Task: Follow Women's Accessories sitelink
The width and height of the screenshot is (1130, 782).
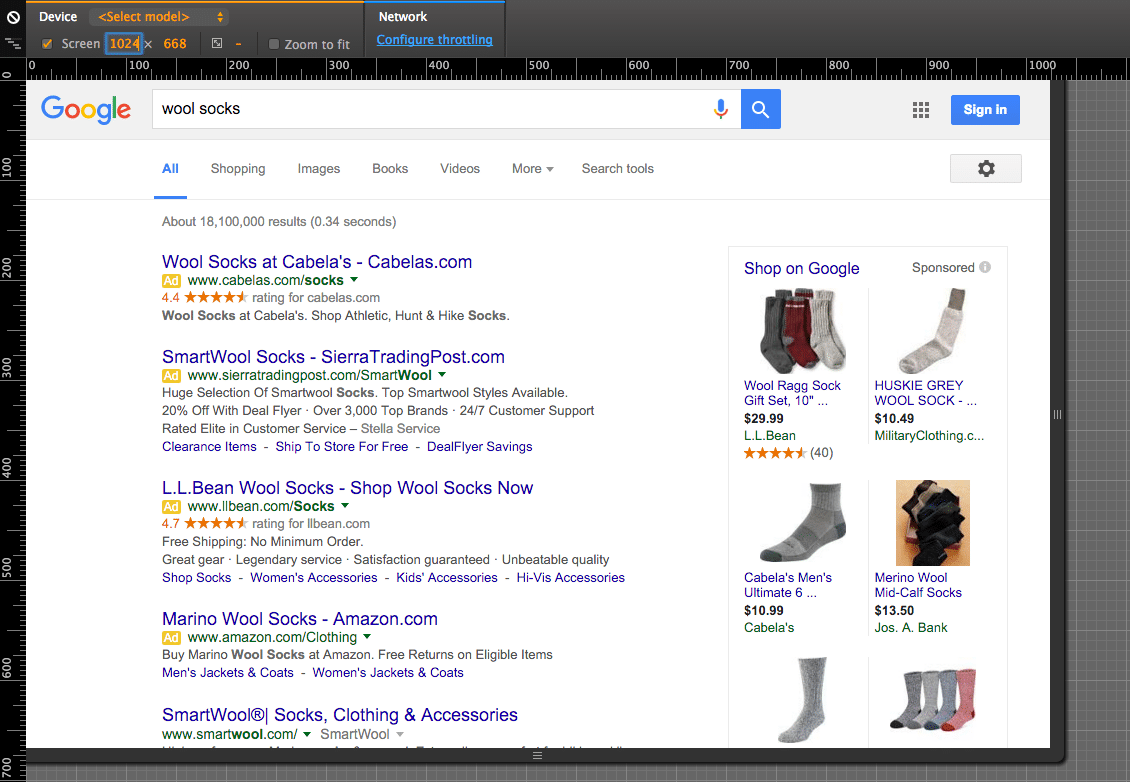Action: (x=313, y=578)
